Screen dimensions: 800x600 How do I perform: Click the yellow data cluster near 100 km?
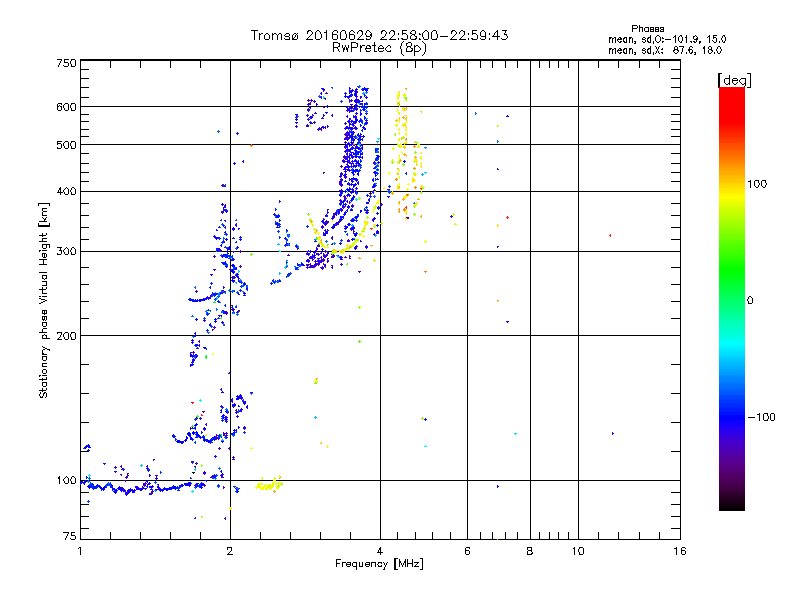(x=269, y=485)
